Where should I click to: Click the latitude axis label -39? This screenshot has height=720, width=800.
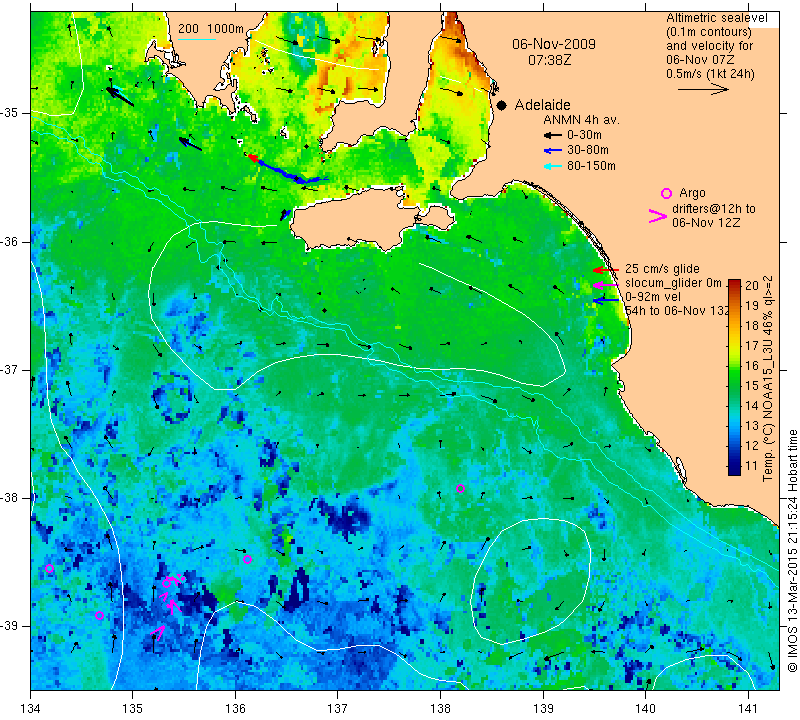10,626
